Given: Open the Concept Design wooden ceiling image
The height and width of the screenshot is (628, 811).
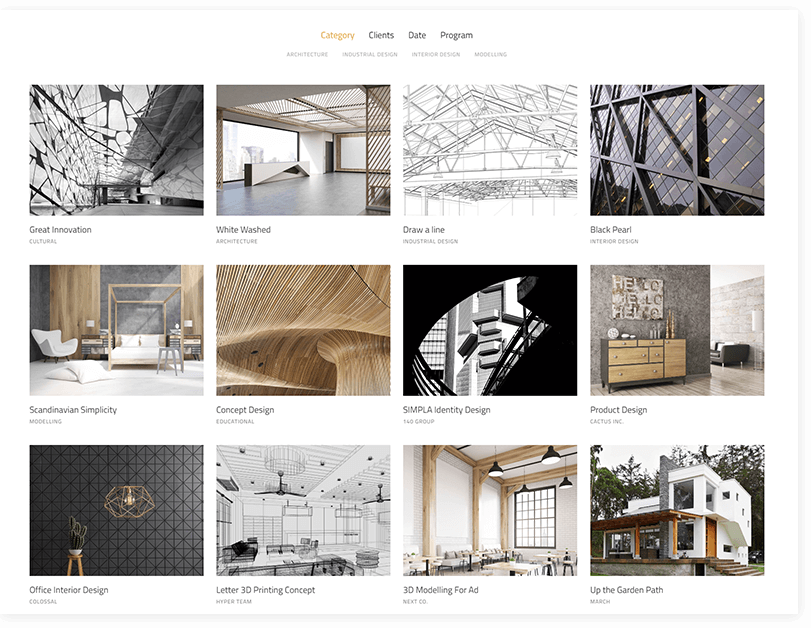Looking at the screenshot, I should click(303, 330).
